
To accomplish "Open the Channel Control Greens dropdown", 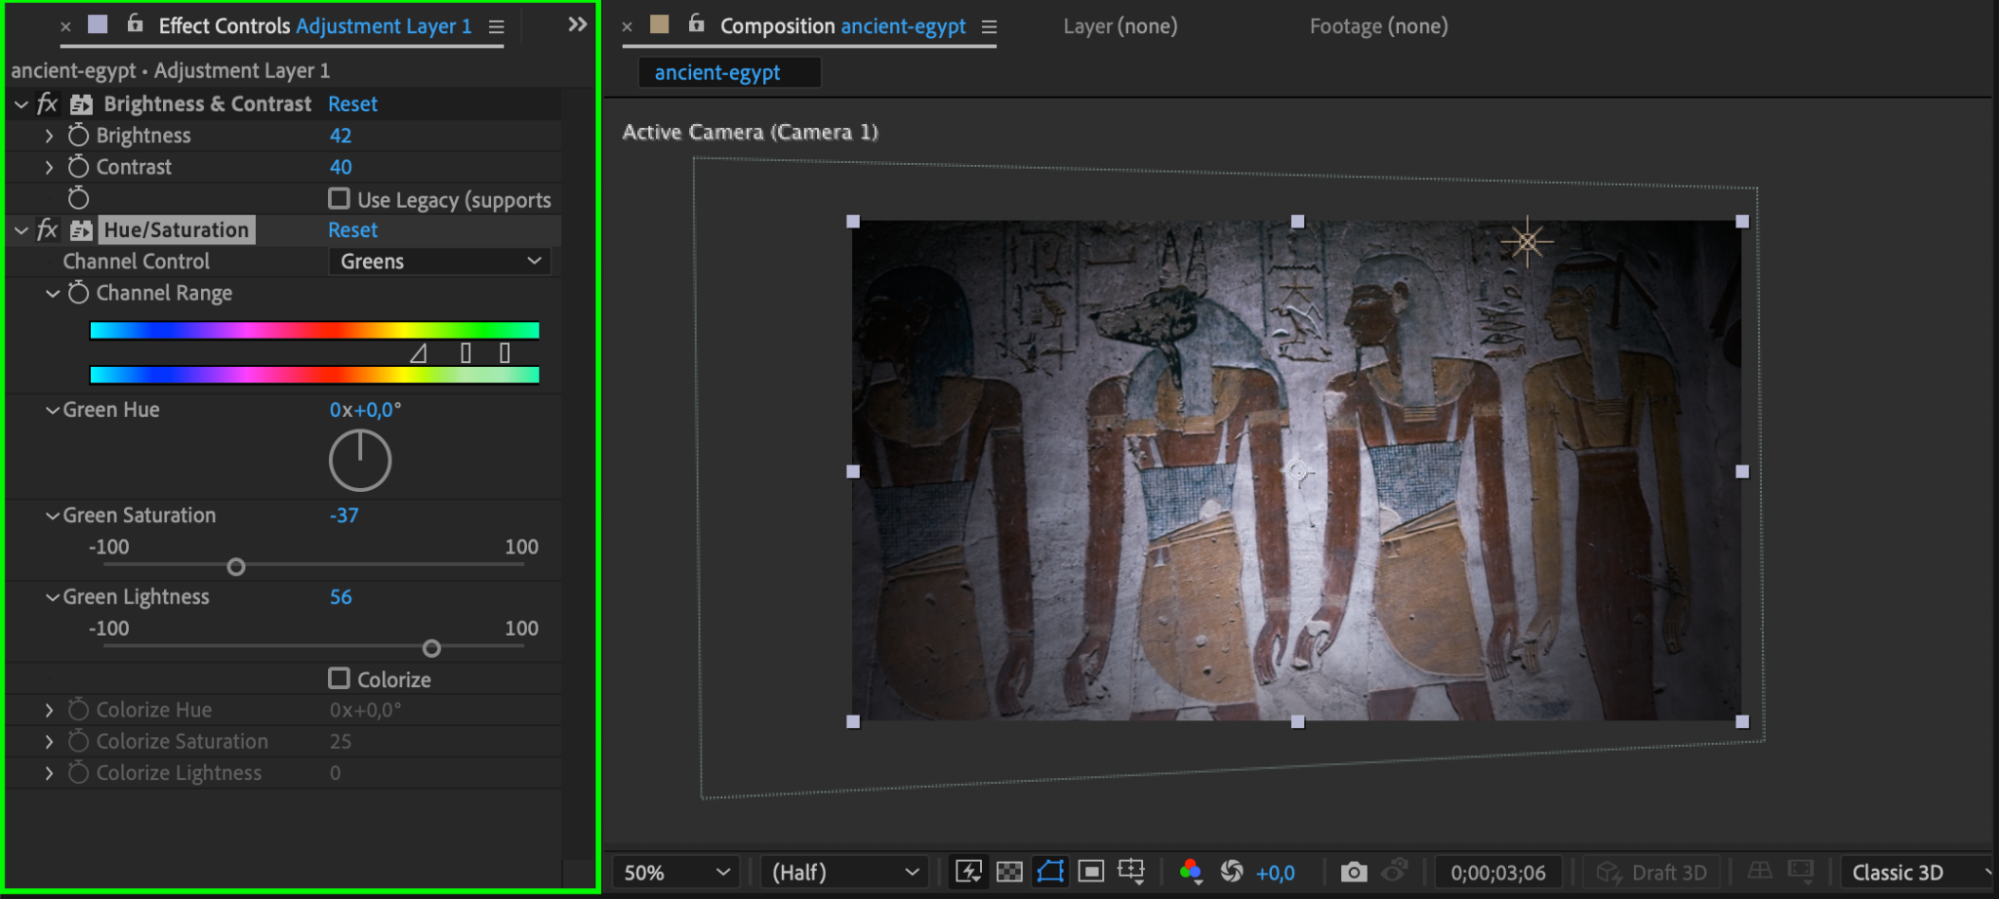I will point(439,261).
